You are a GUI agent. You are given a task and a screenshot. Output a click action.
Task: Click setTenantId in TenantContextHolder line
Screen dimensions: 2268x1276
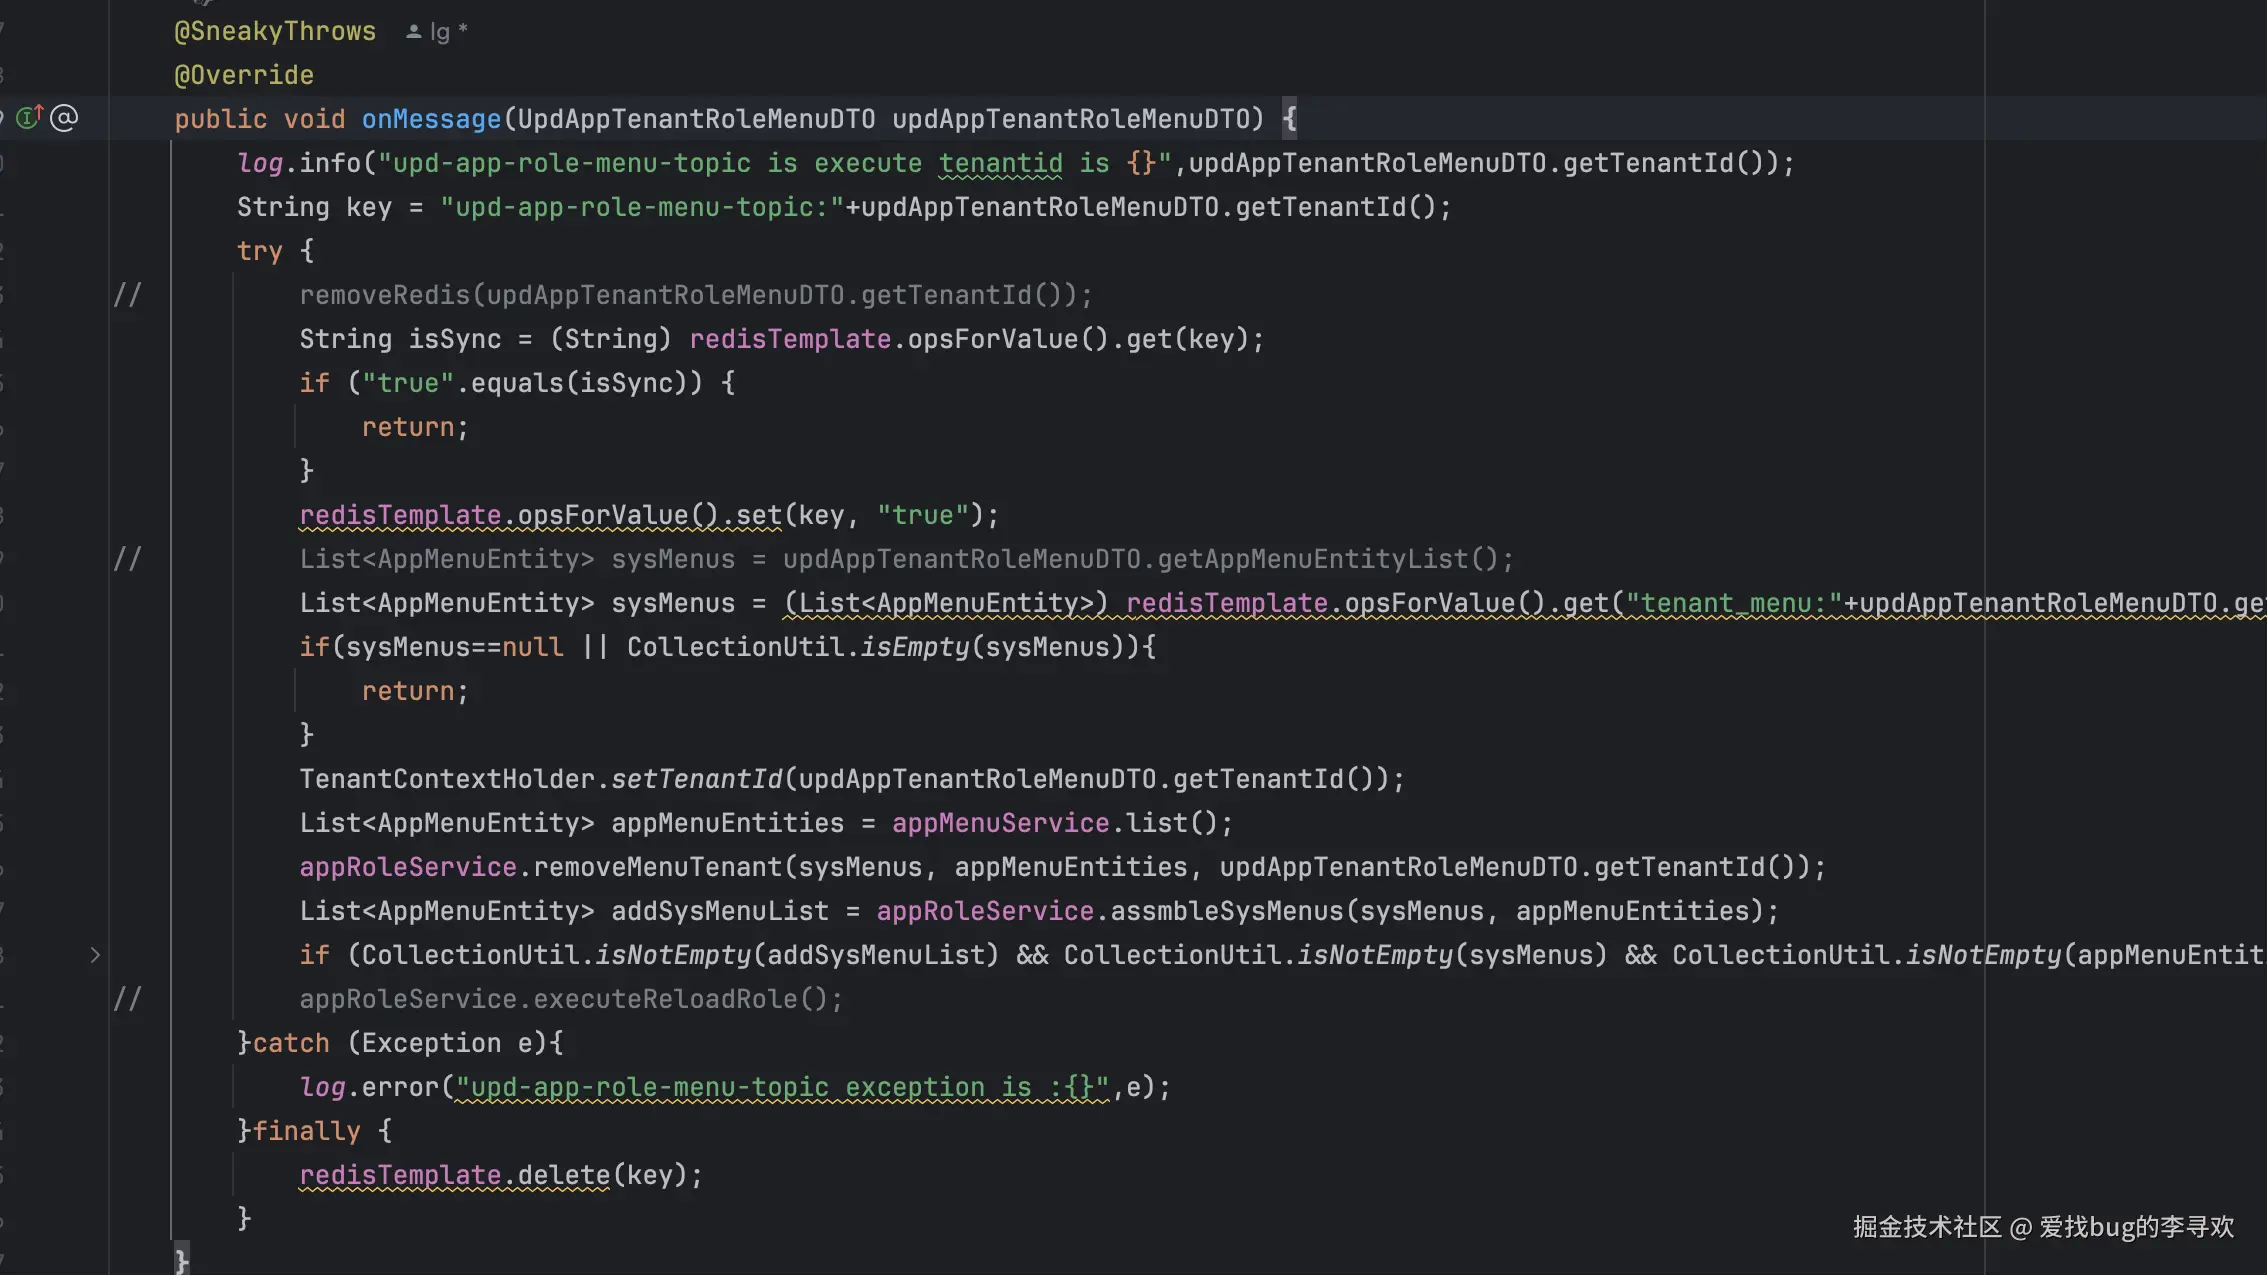click(x=696, y=779)
